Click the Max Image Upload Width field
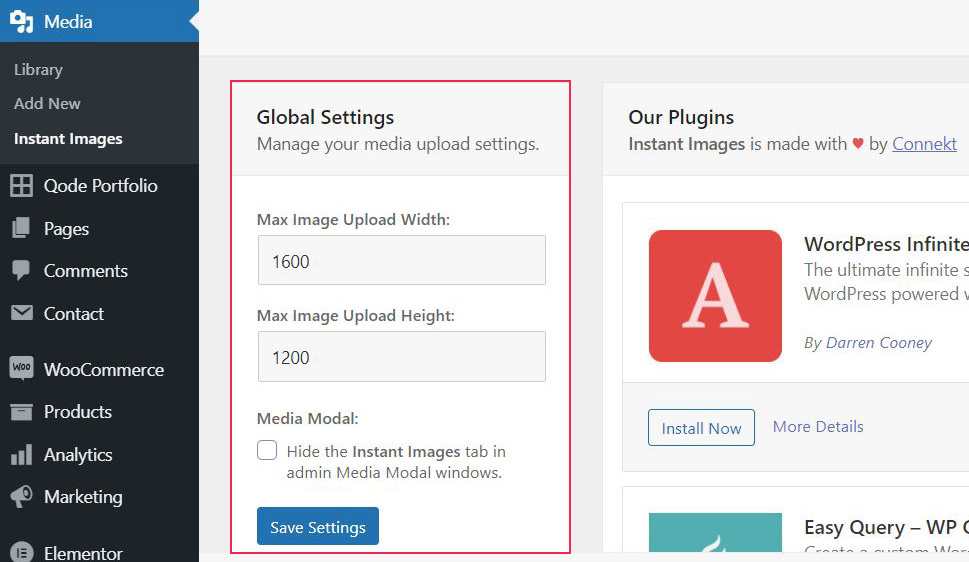The height and width of the screenshot is (562, 969). coord(402,260)
